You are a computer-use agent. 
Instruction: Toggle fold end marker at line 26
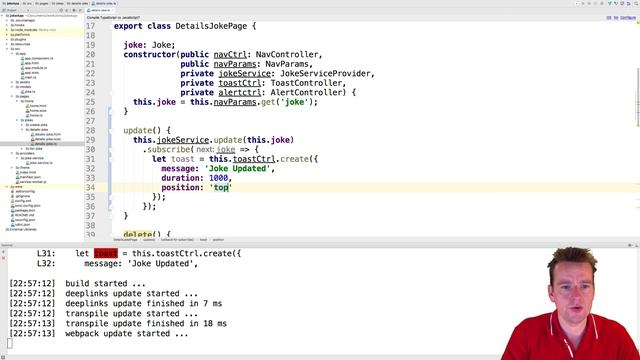click(110, 111)
